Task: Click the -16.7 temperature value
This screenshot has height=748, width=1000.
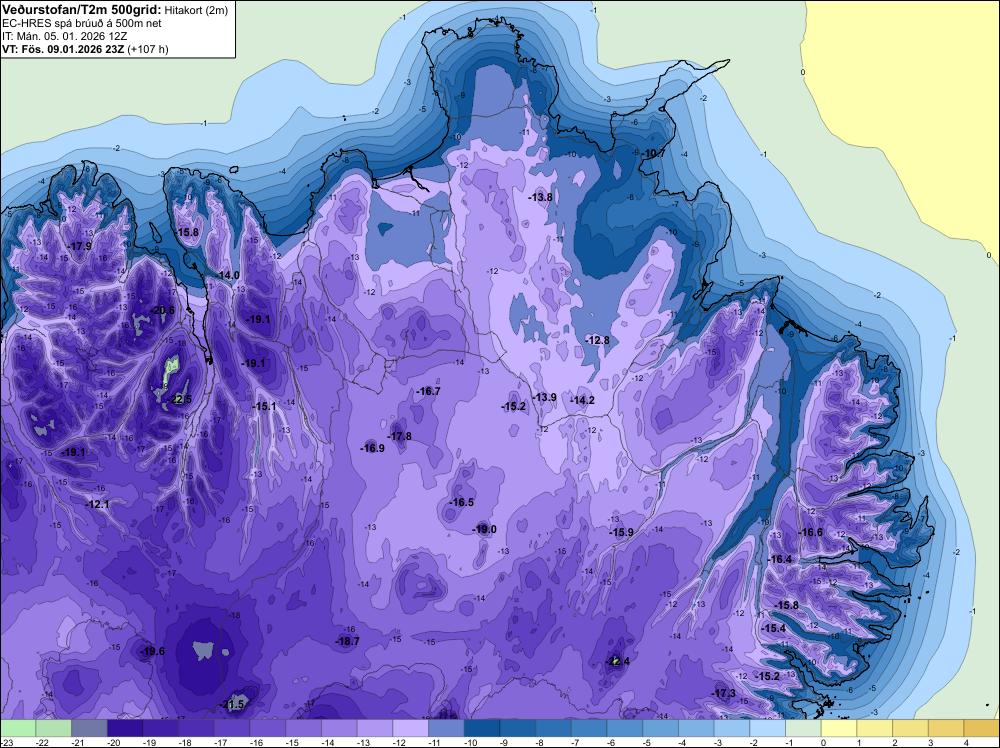Action: tap(428, 391)
